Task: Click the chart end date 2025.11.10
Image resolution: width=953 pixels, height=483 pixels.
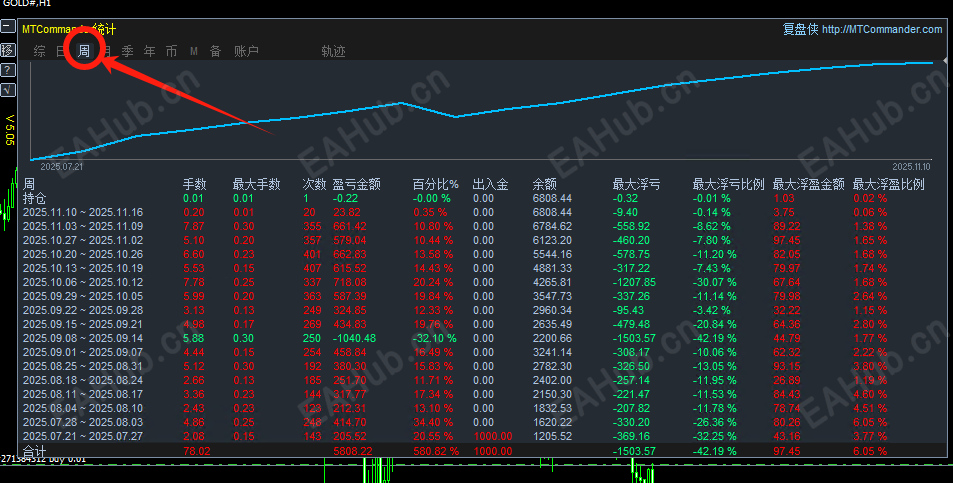Action: point(911,166)
